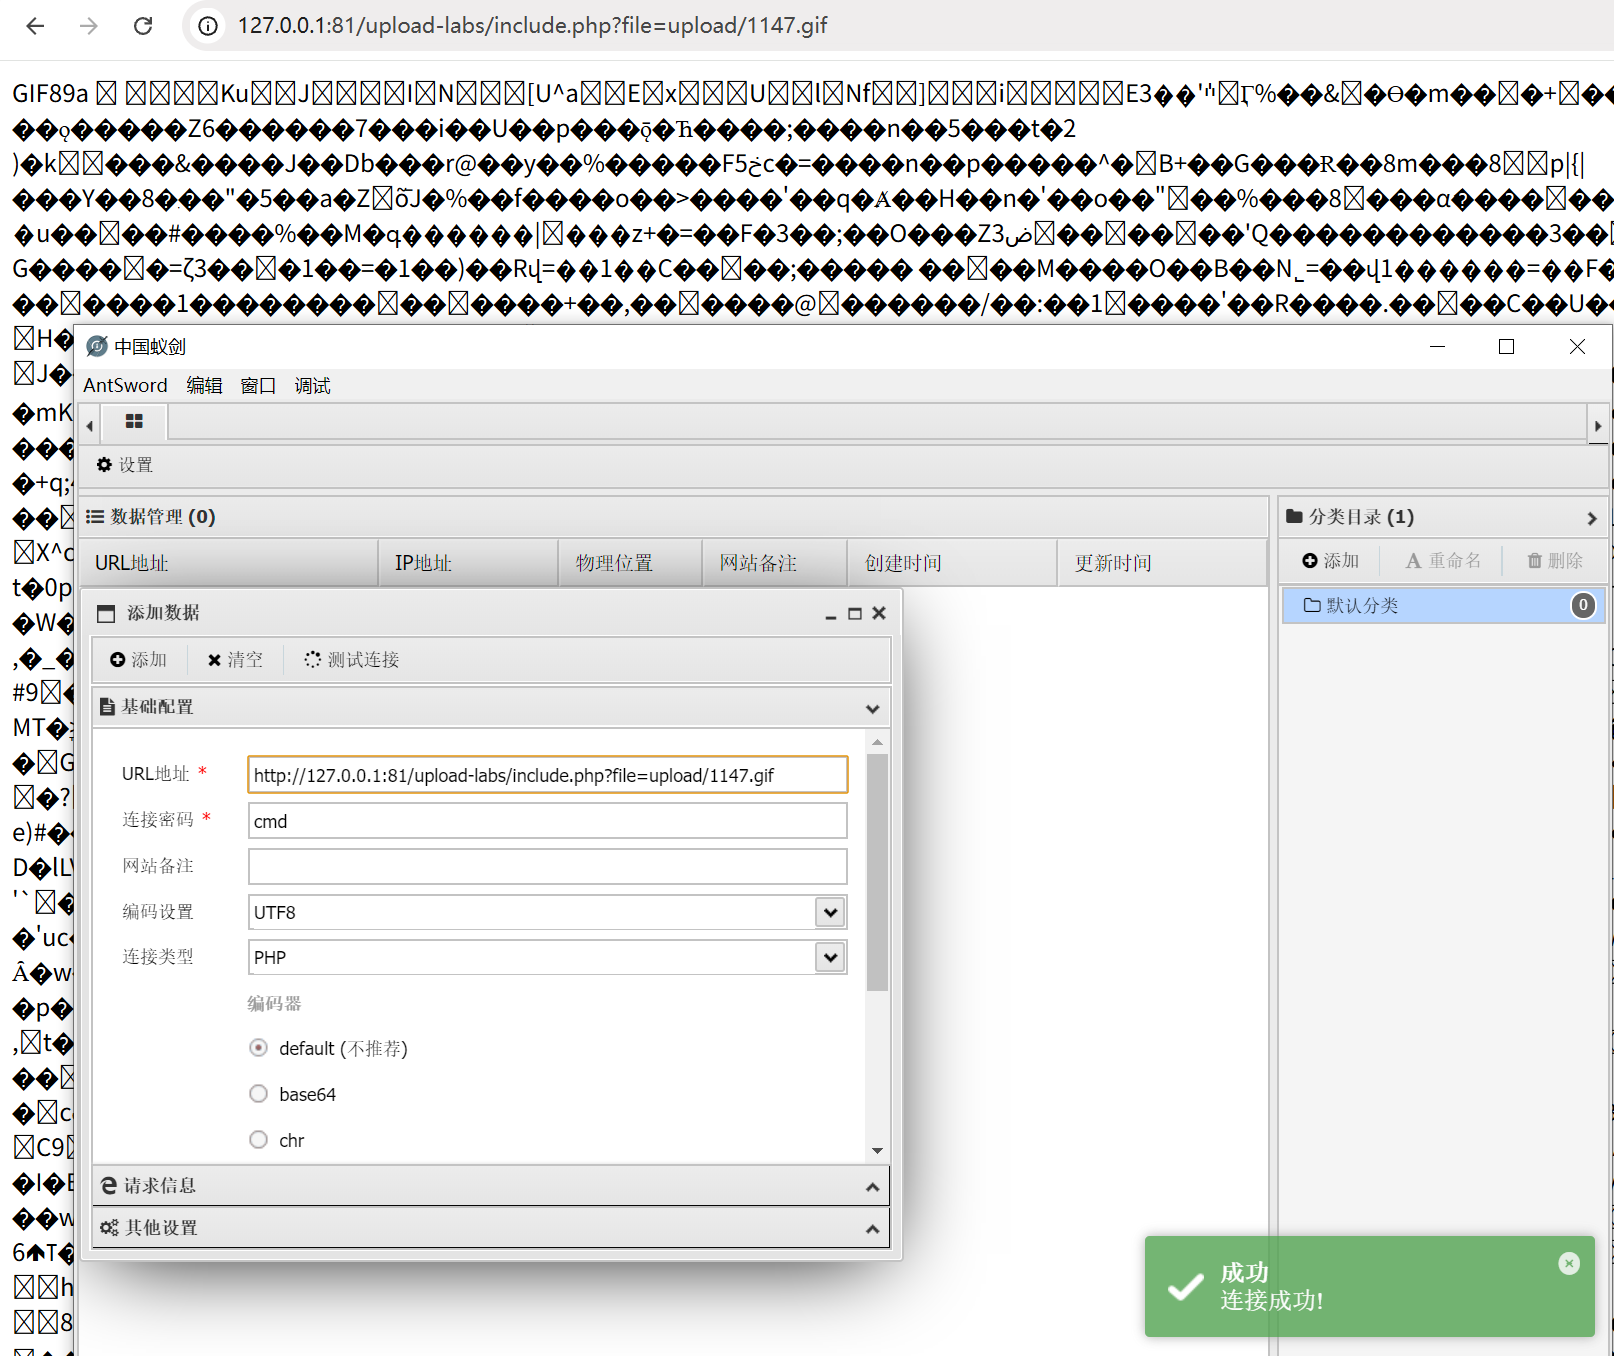Click the tab bar right scroll arrow
This screenshot has height=1356, width=1614.
[1598, 426]
